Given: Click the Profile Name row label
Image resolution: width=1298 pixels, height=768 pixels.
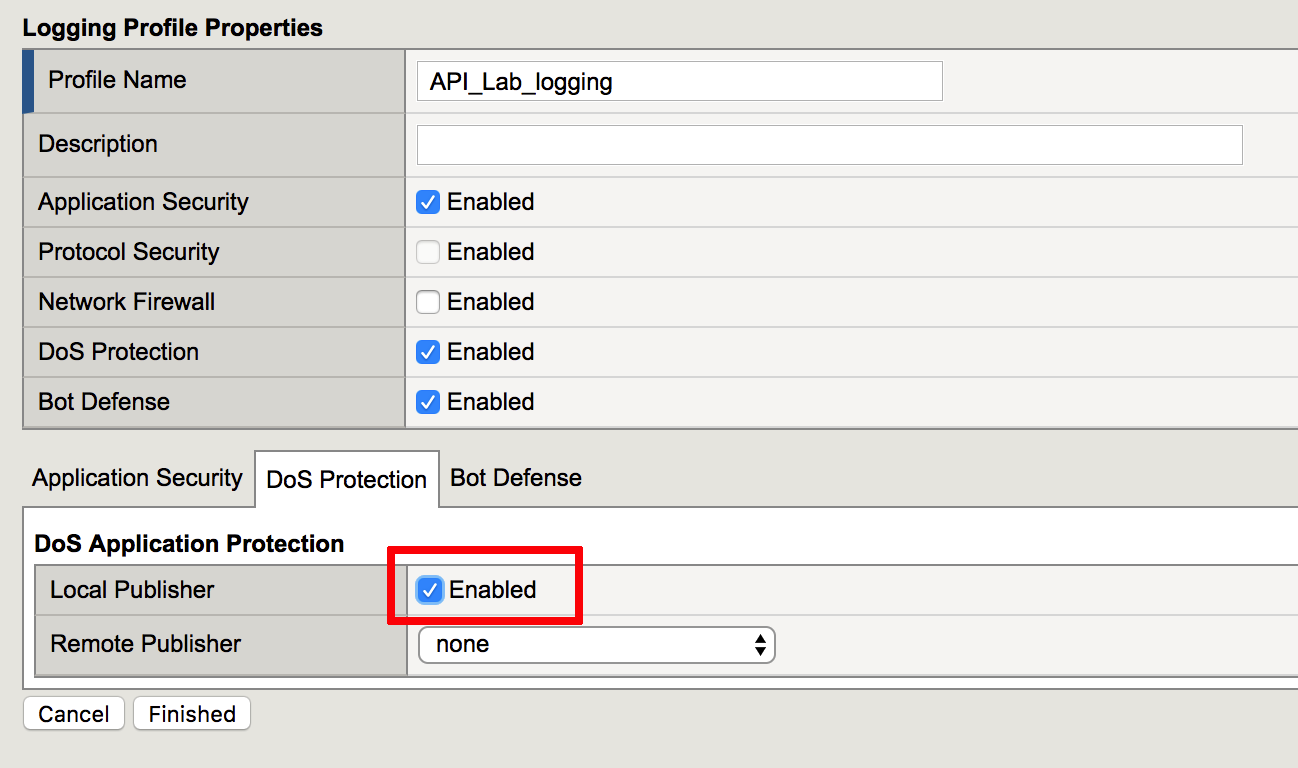Looking at the screenshot, I should tap(117, 80).
